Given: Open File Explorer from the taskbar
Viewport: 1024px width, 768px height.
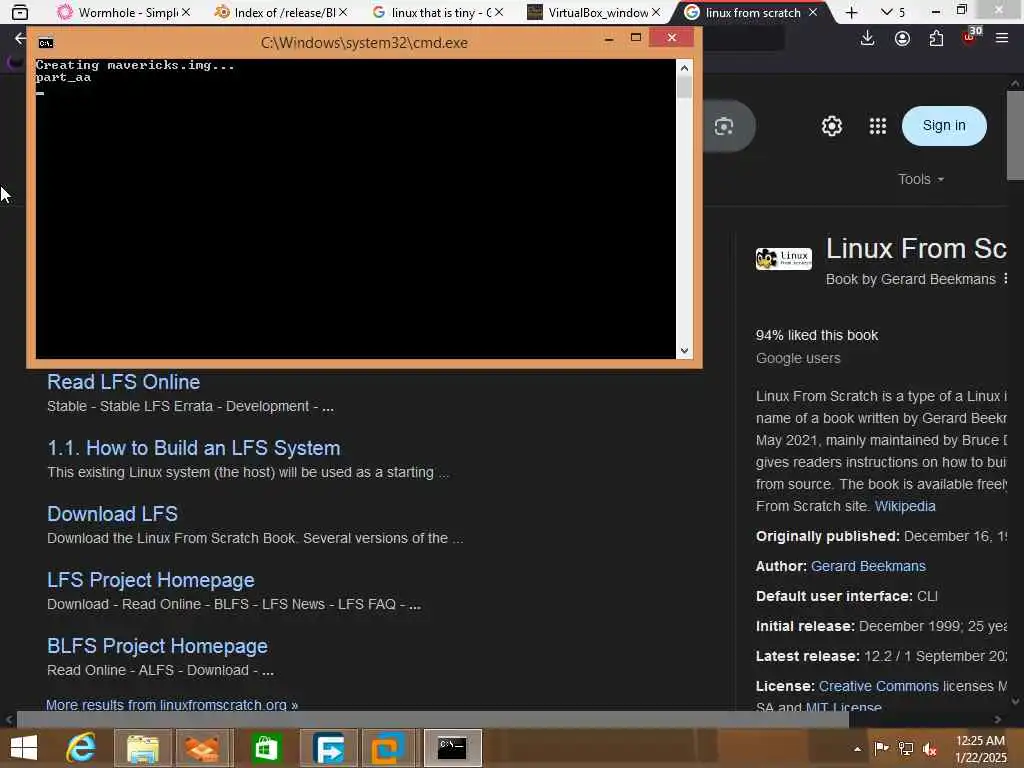Looking at the screenshot, I should (x=142, y=748).
